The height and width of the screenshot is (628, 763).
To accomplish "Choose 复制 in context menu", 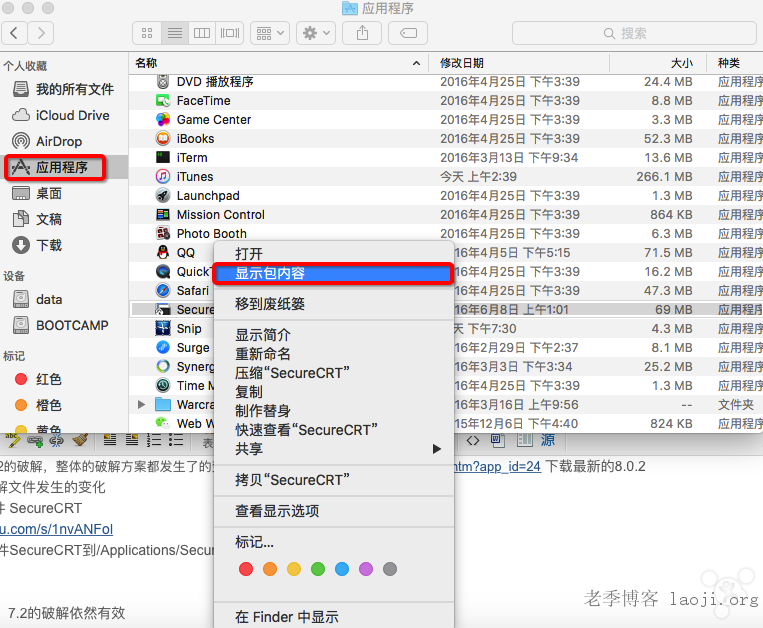I will tap(334, 392).
